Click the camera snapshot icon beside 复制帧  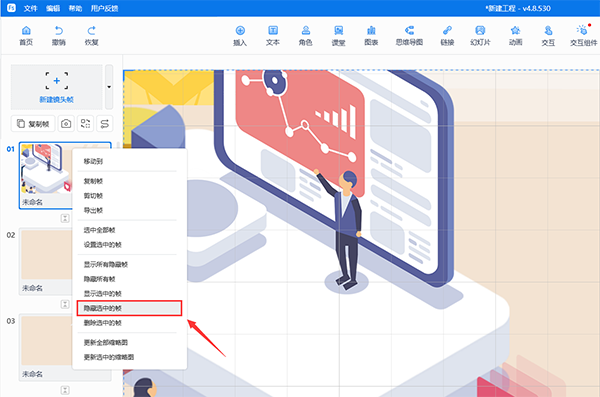click(66, 124)
